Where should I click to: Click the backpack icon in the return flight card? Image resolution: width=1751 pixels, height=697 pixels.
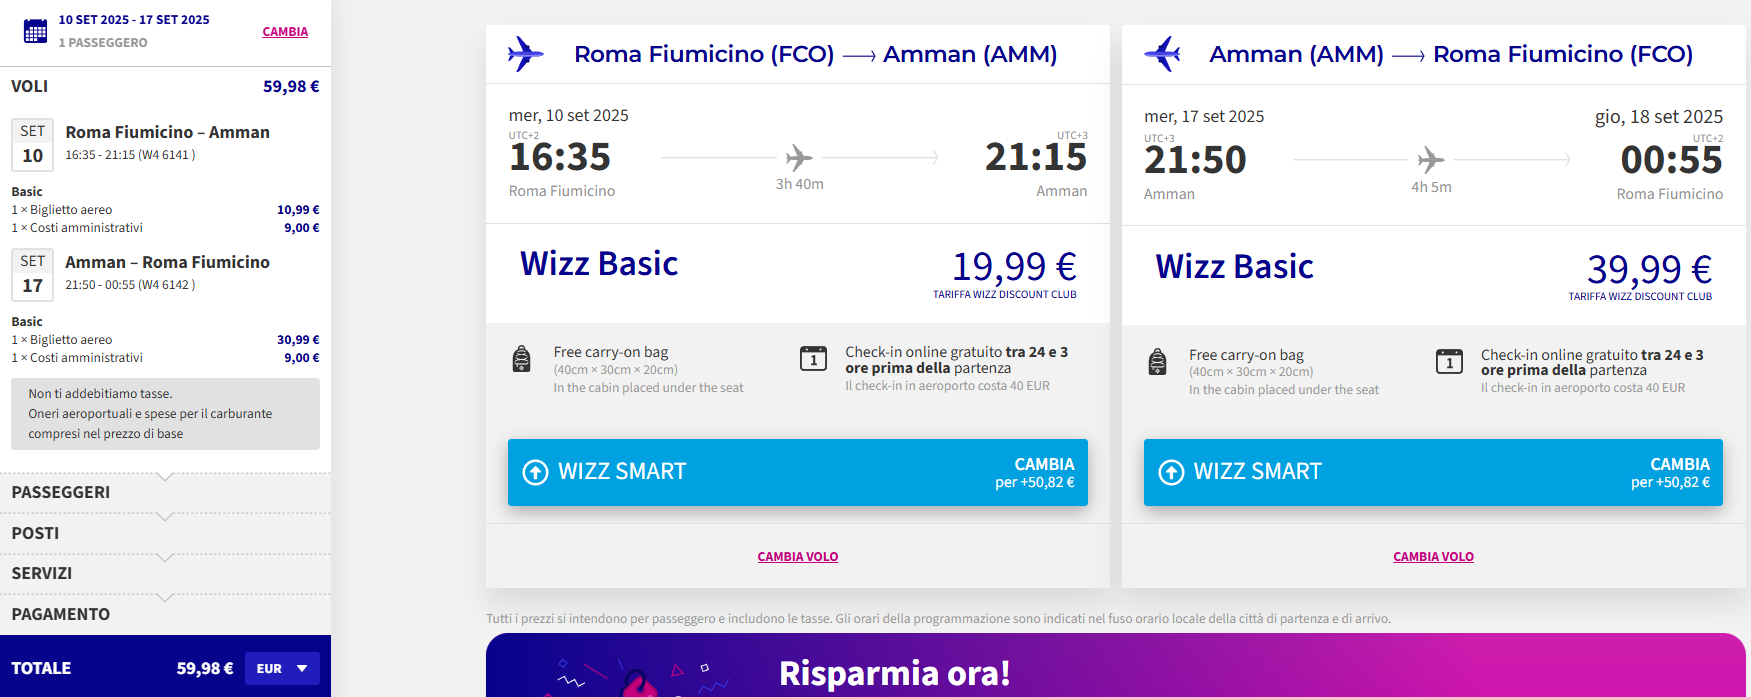click(x=1157, y=361)
